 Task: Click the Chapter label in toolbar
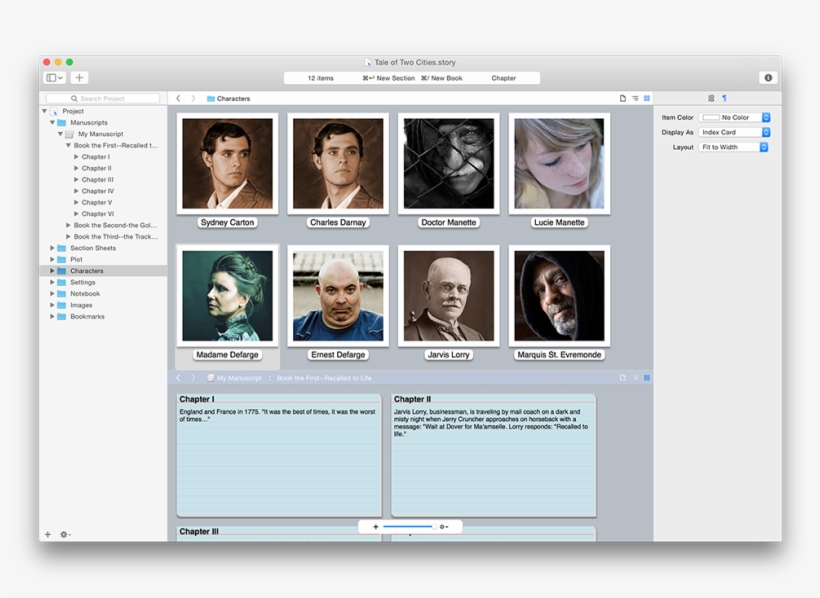click(504, 78)
